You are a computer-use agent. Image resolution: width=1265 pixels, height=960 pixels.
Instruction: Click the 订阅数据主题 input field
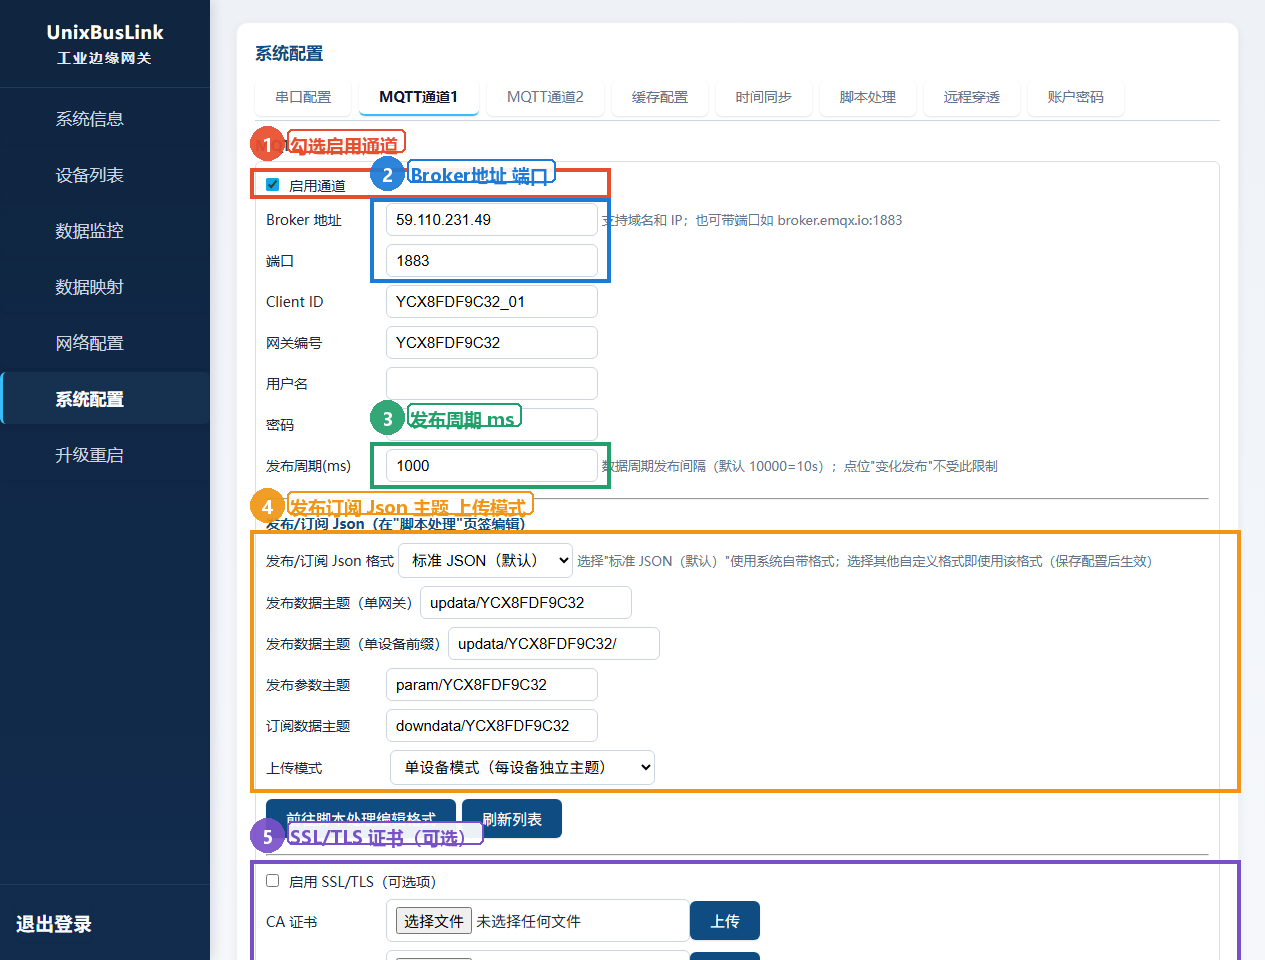coord(492,726)
